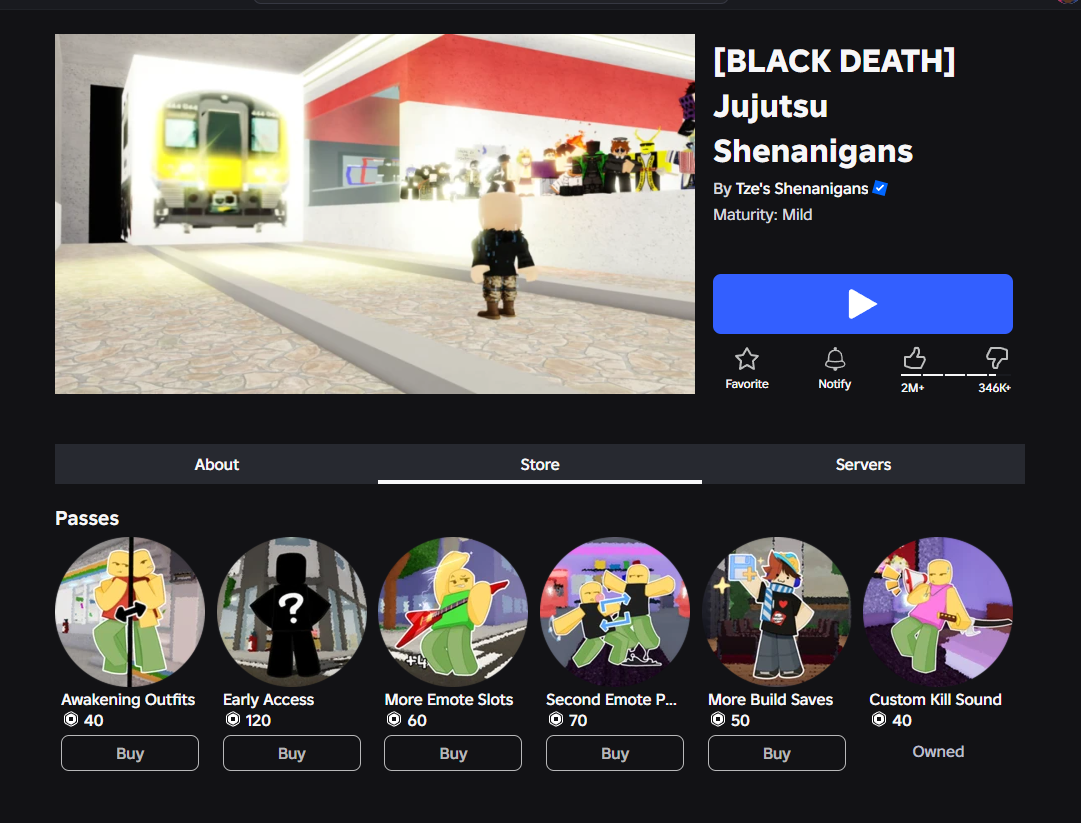
Task: Open the Awakening Outfits pass thumbnail
Action: (130, 612)
